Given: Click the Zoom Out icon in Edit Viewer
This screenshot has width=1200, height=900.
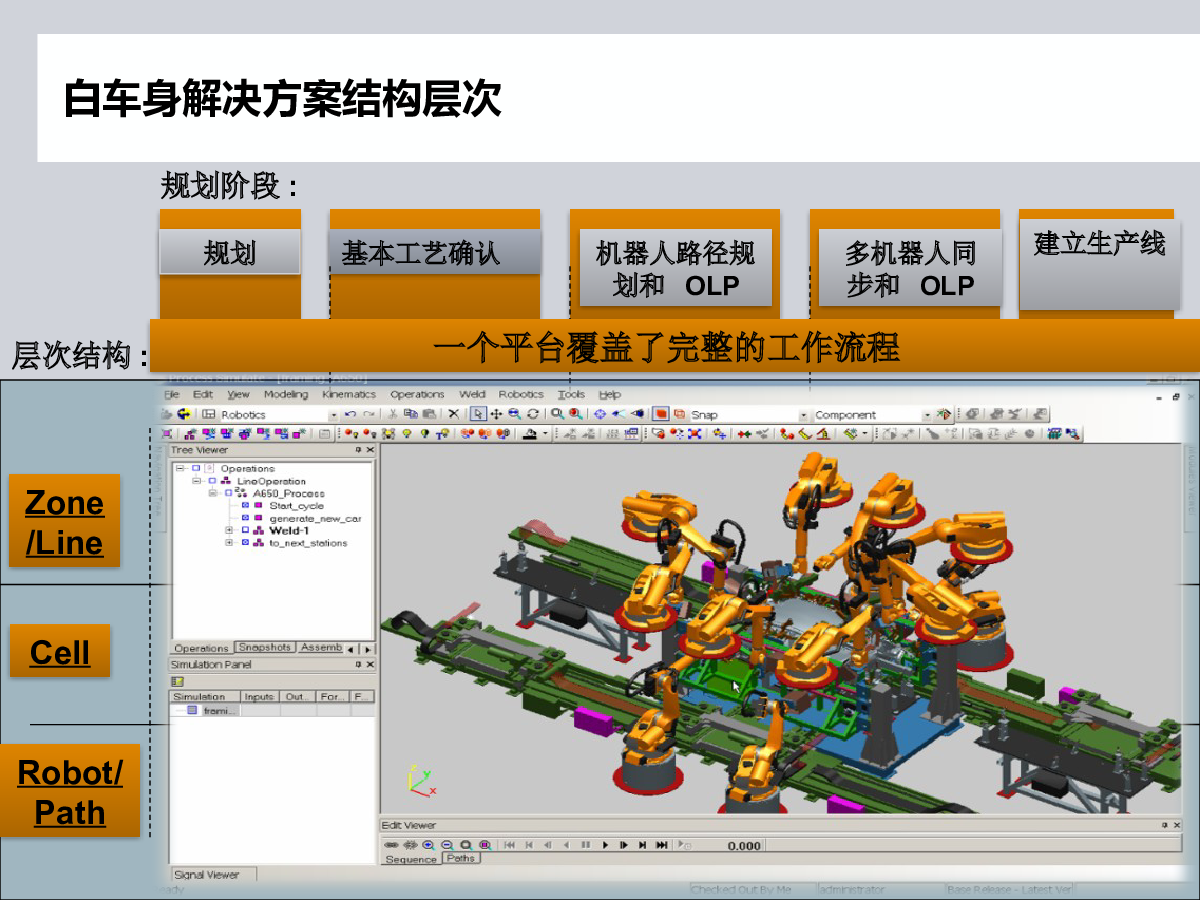Looking at the screenshot, I should click(447, 845).
